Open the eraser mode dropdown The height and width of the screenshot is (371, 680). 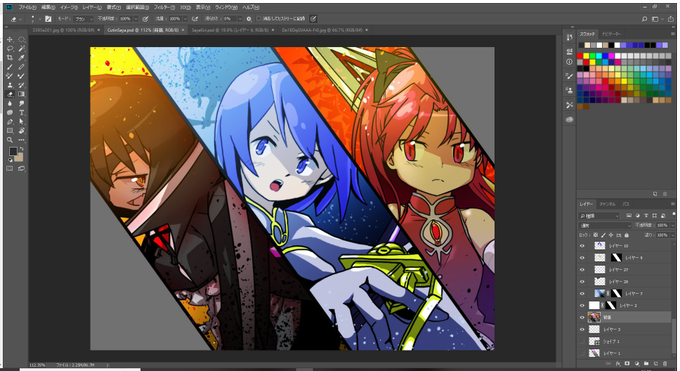click(83, 19)
